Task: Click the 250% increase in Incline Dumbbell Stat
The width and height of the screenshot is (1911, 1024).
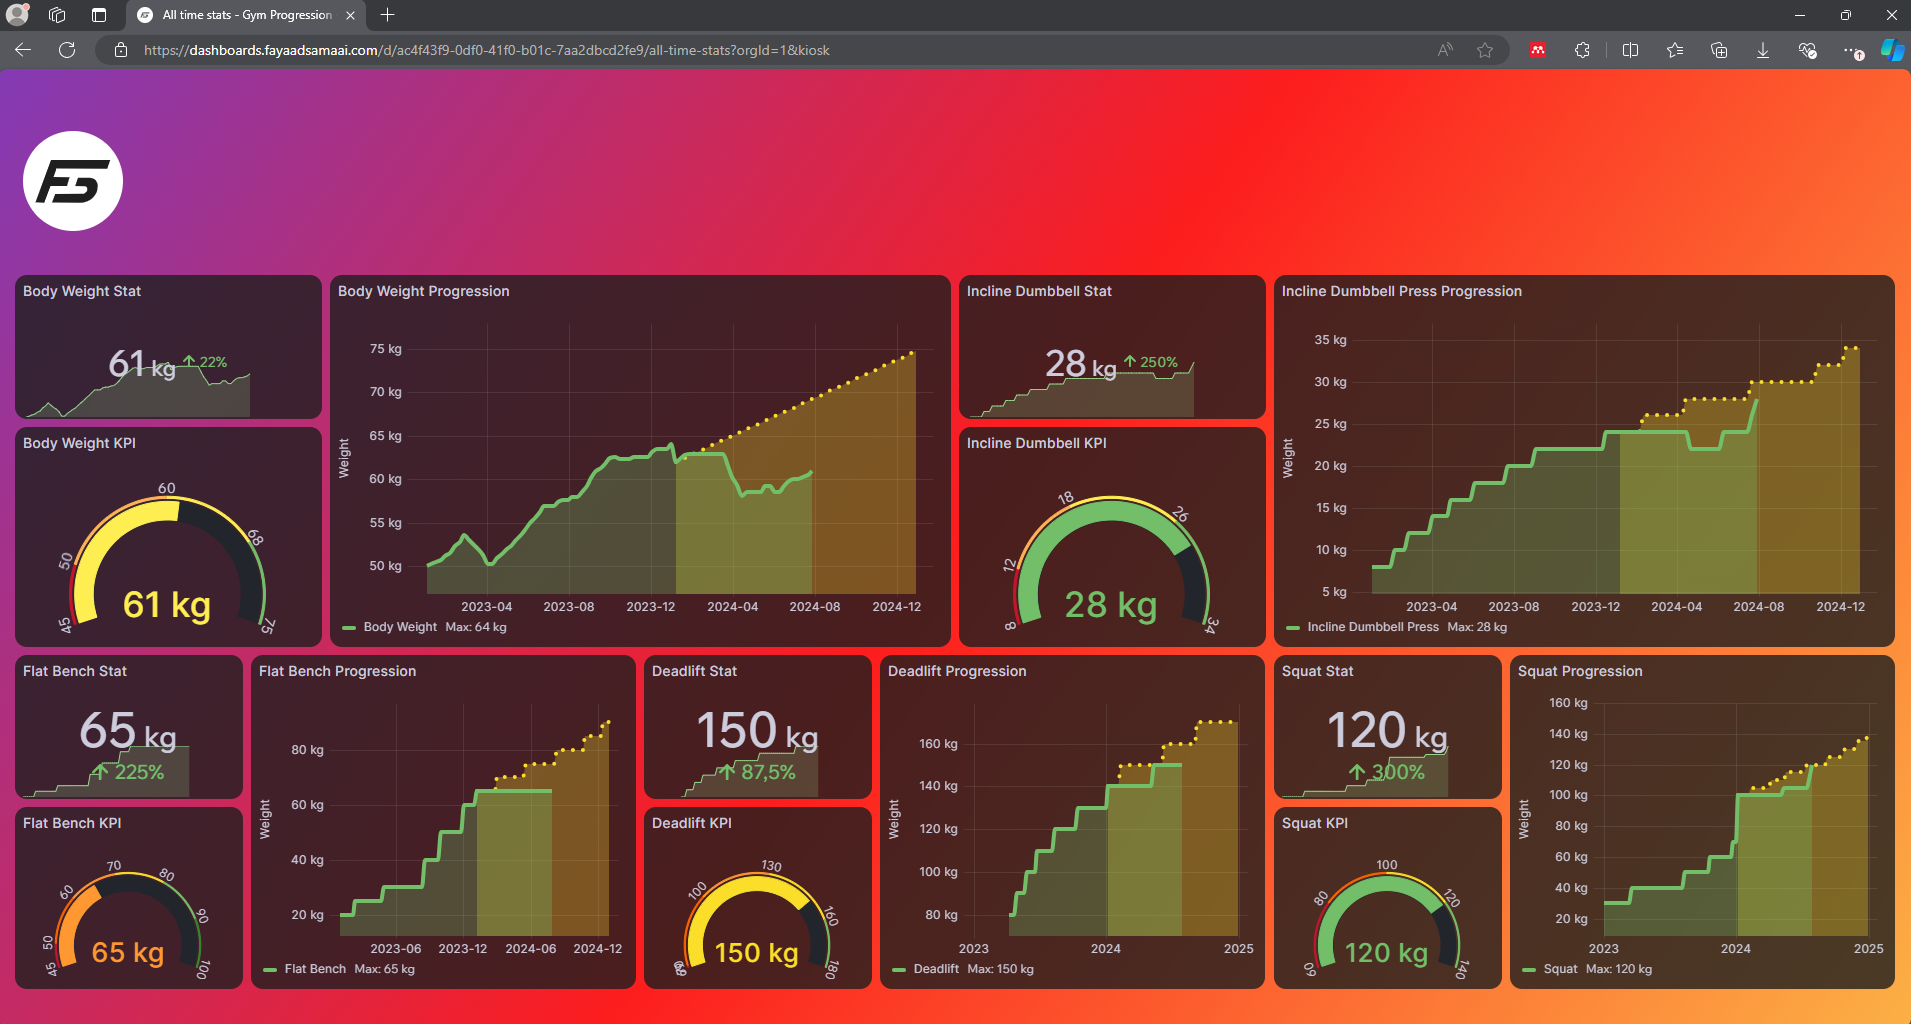Action: [x=1150, y=362]
